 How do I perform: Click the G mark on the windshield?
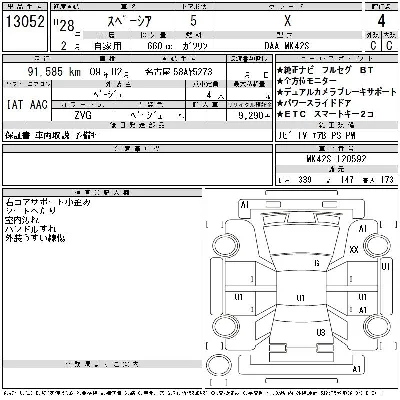coord(317,263)
